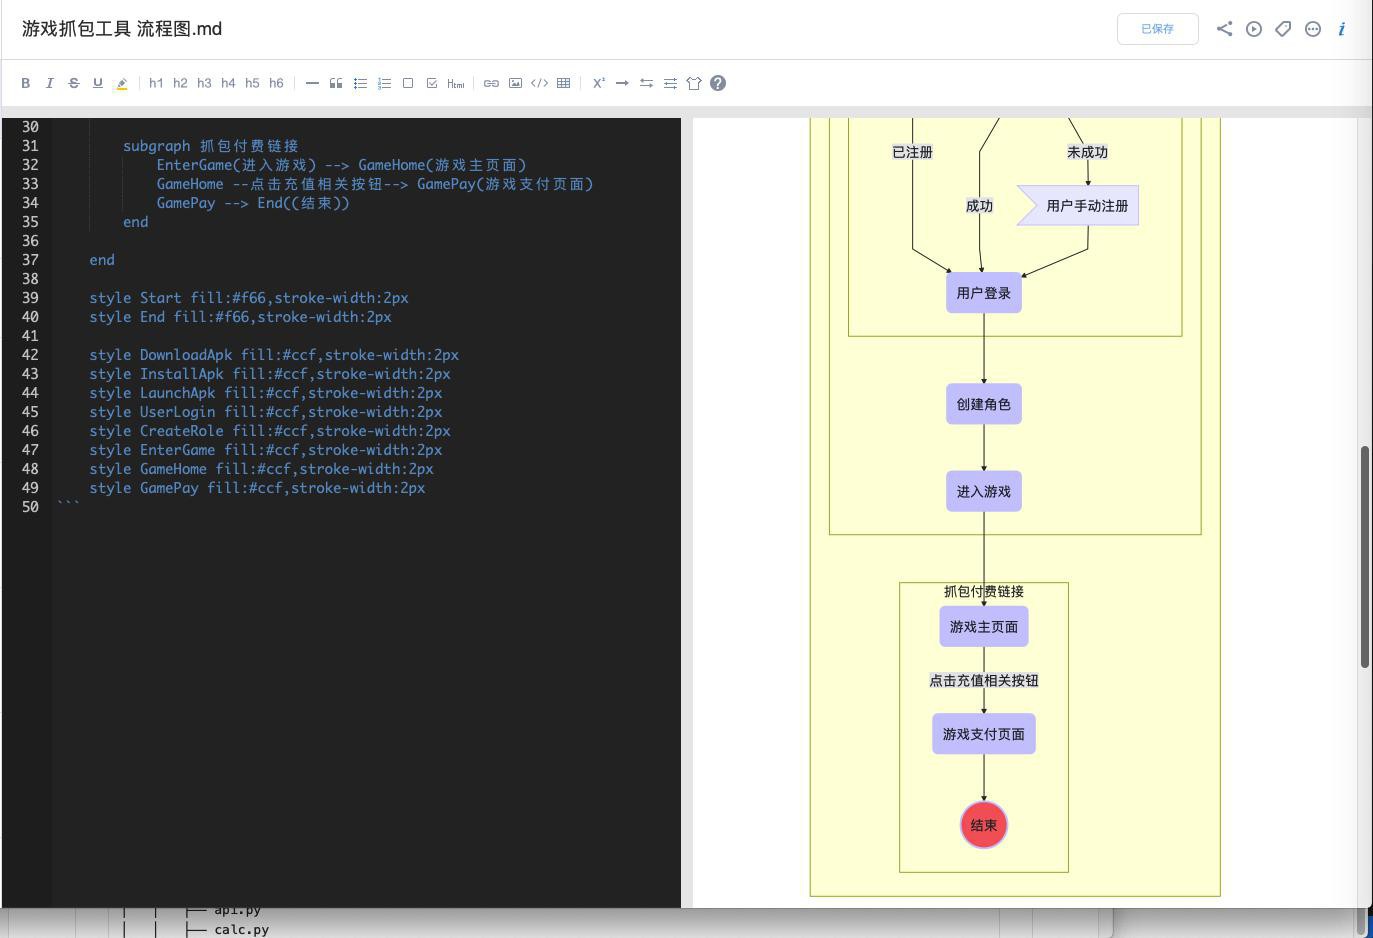The height and width of the screenshot is (938, 1373).
Task: Click the 成功 edge label in the flowchart
Action: [x=979, y=206]
